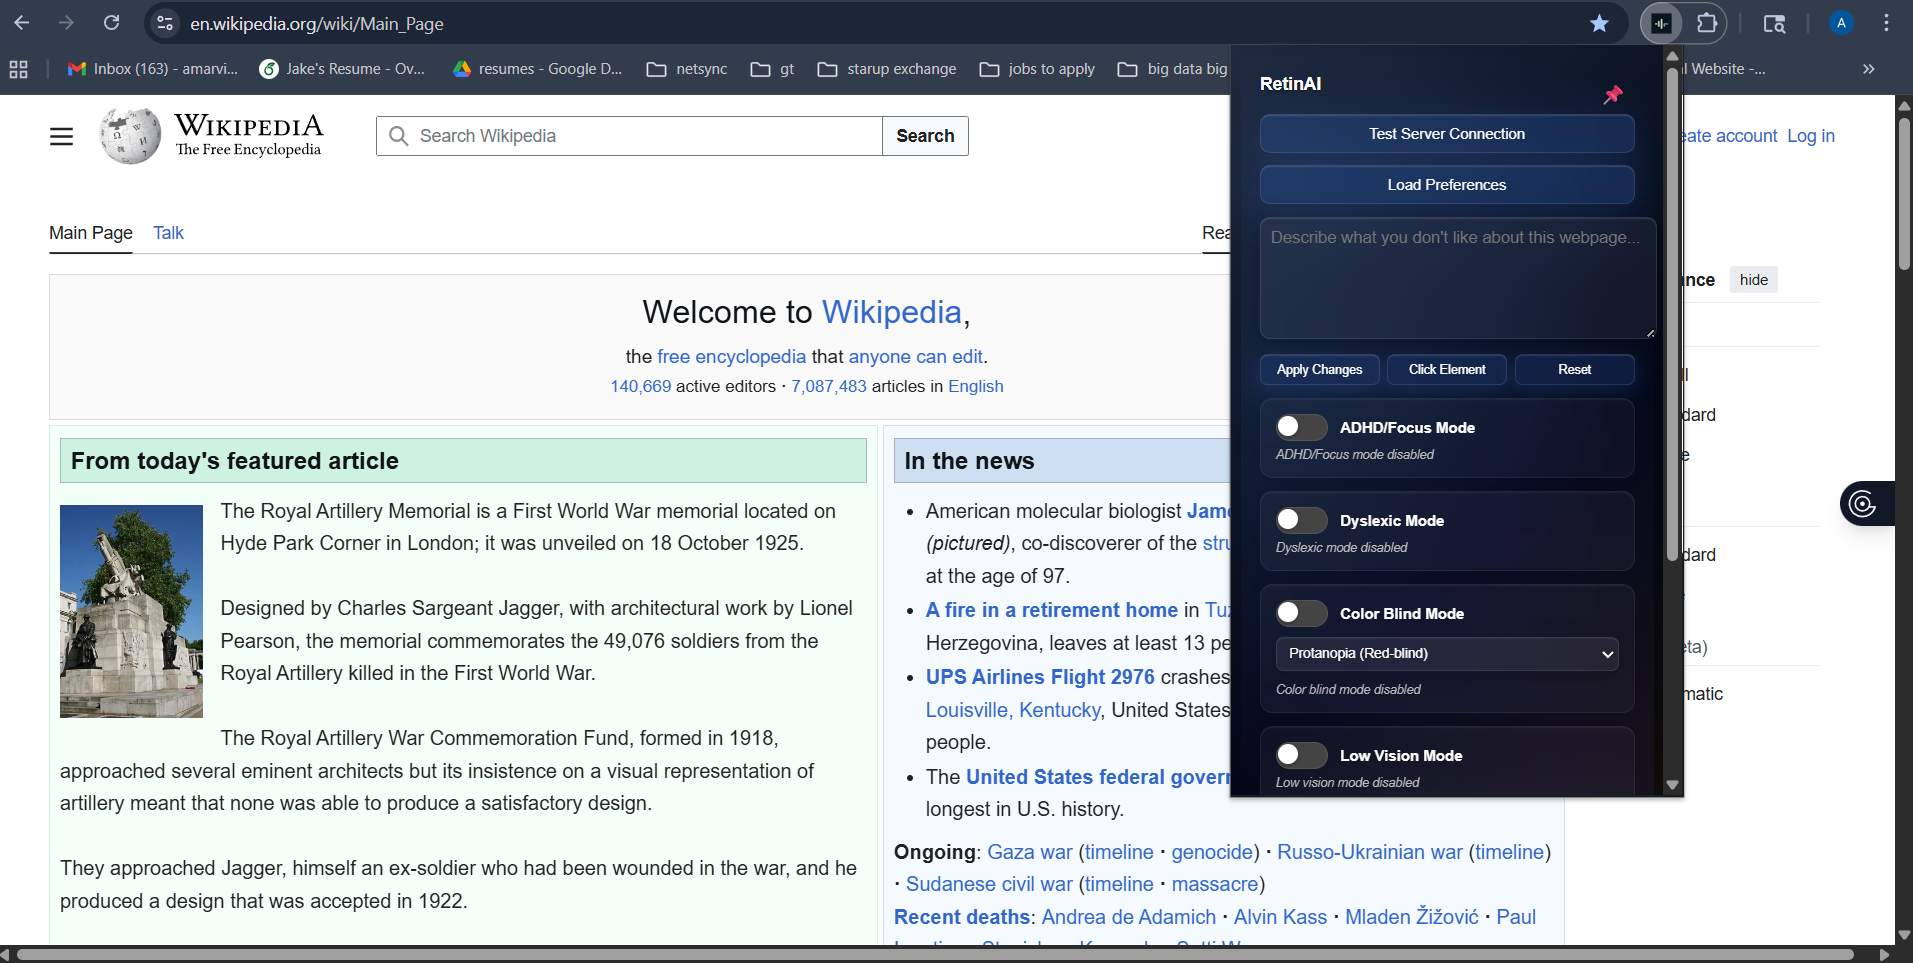Turn on Low Vision Mode toggle
Screen dimensions: 1913x963
click(1301, 755)
